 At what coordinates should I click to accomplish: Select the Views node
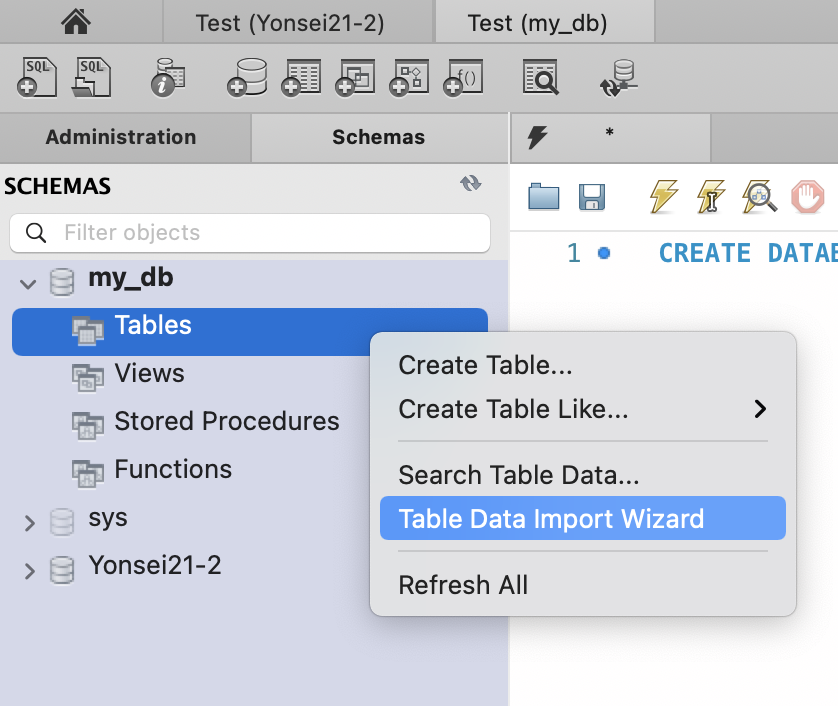149,373
